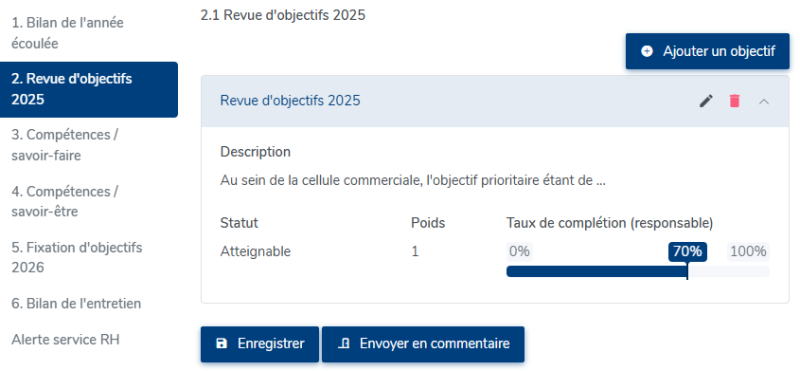Click the Revue d'objectifs 2025 card title
The image size is (800, 371).
click(x=290, y=101)
